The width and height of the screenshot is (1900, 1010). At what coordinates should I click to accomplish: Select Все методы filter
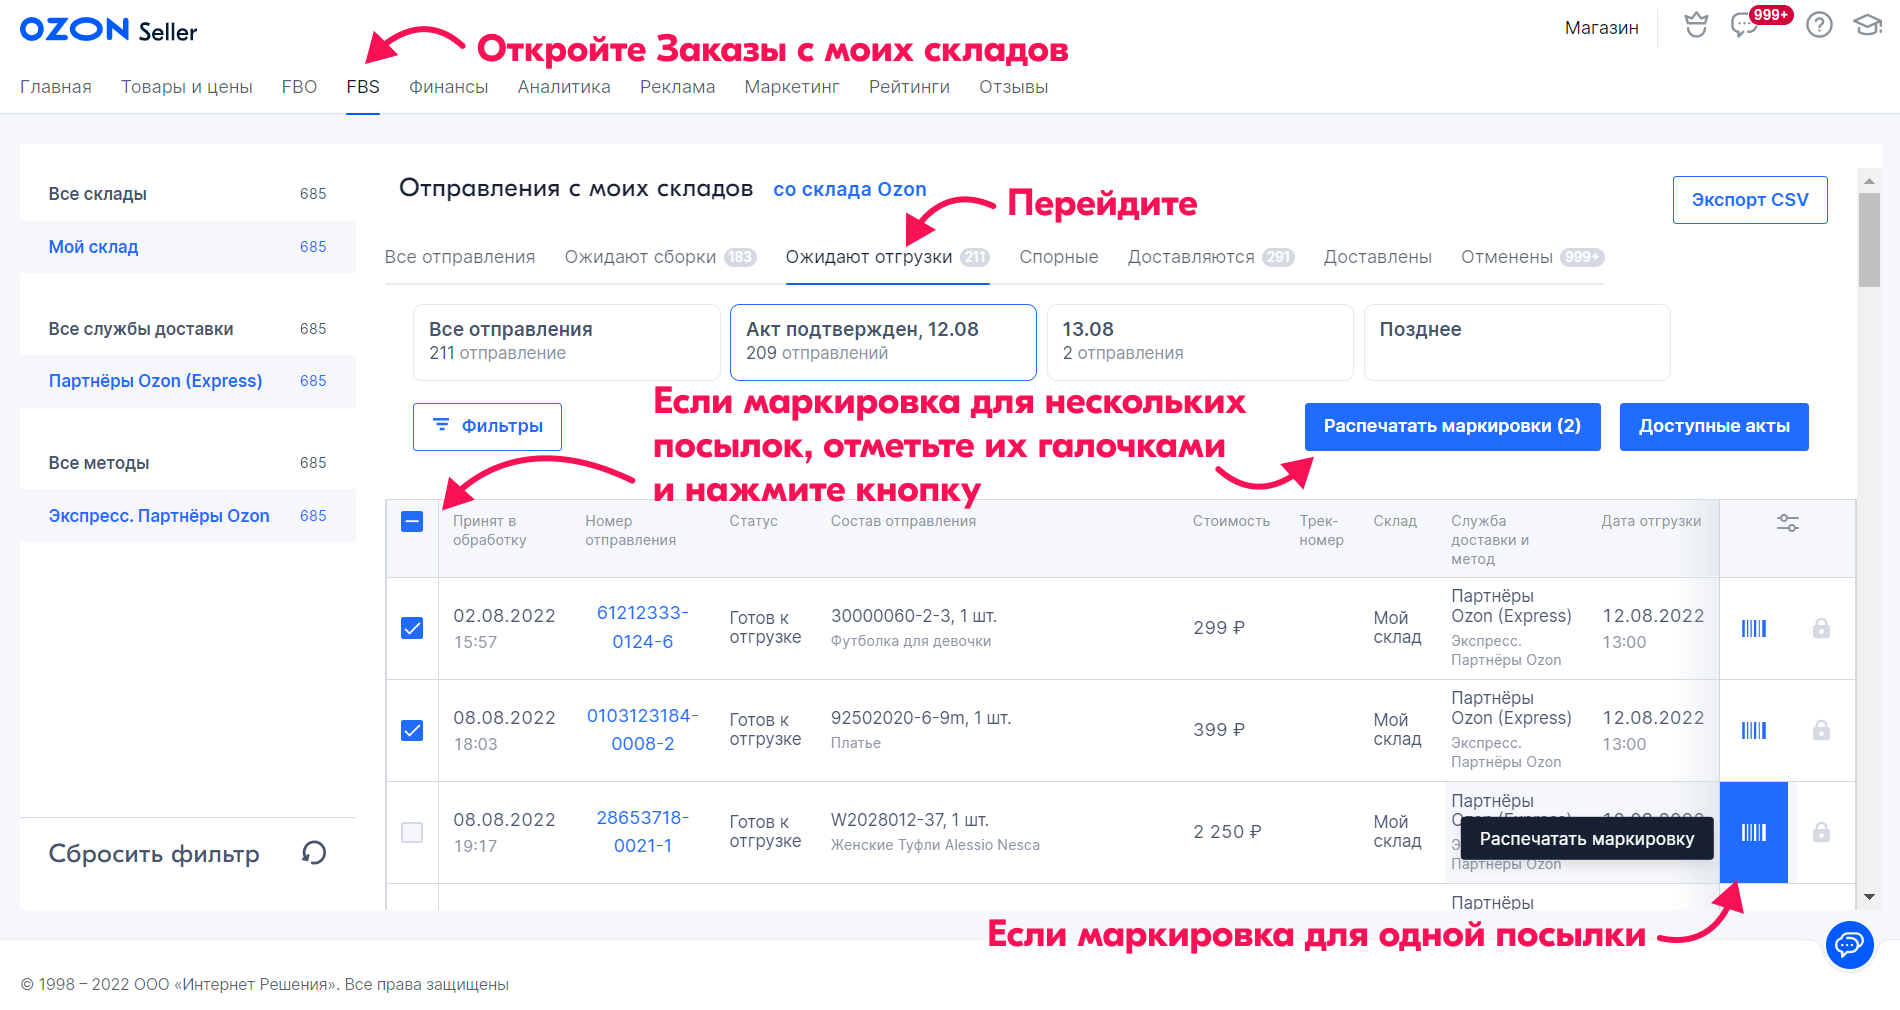click(x=188, y=463)
